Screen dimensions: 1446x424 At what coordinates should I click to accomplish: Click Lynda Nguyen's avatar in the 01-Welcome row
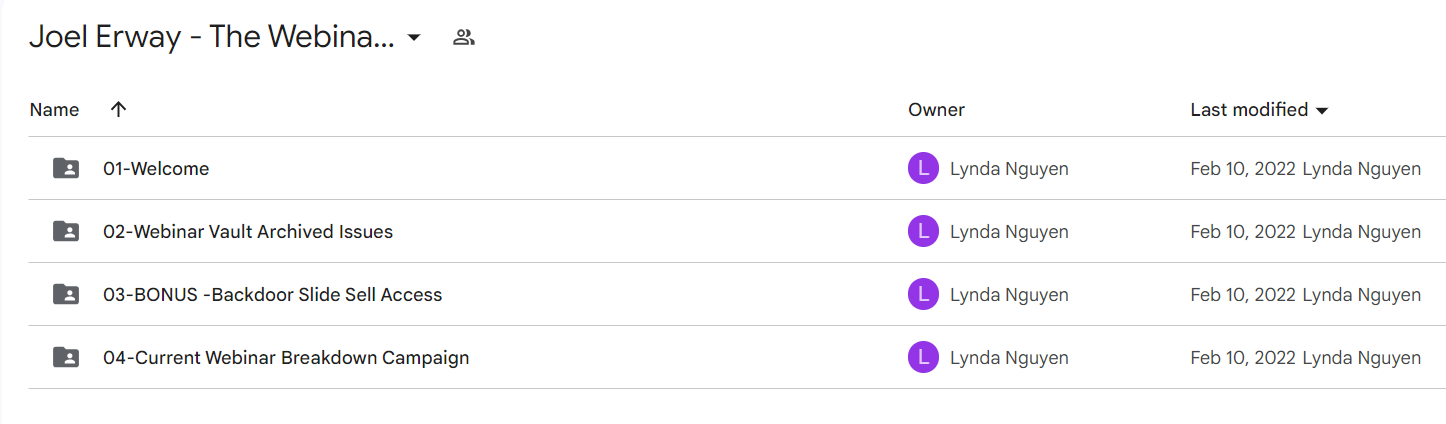point(924,169)
